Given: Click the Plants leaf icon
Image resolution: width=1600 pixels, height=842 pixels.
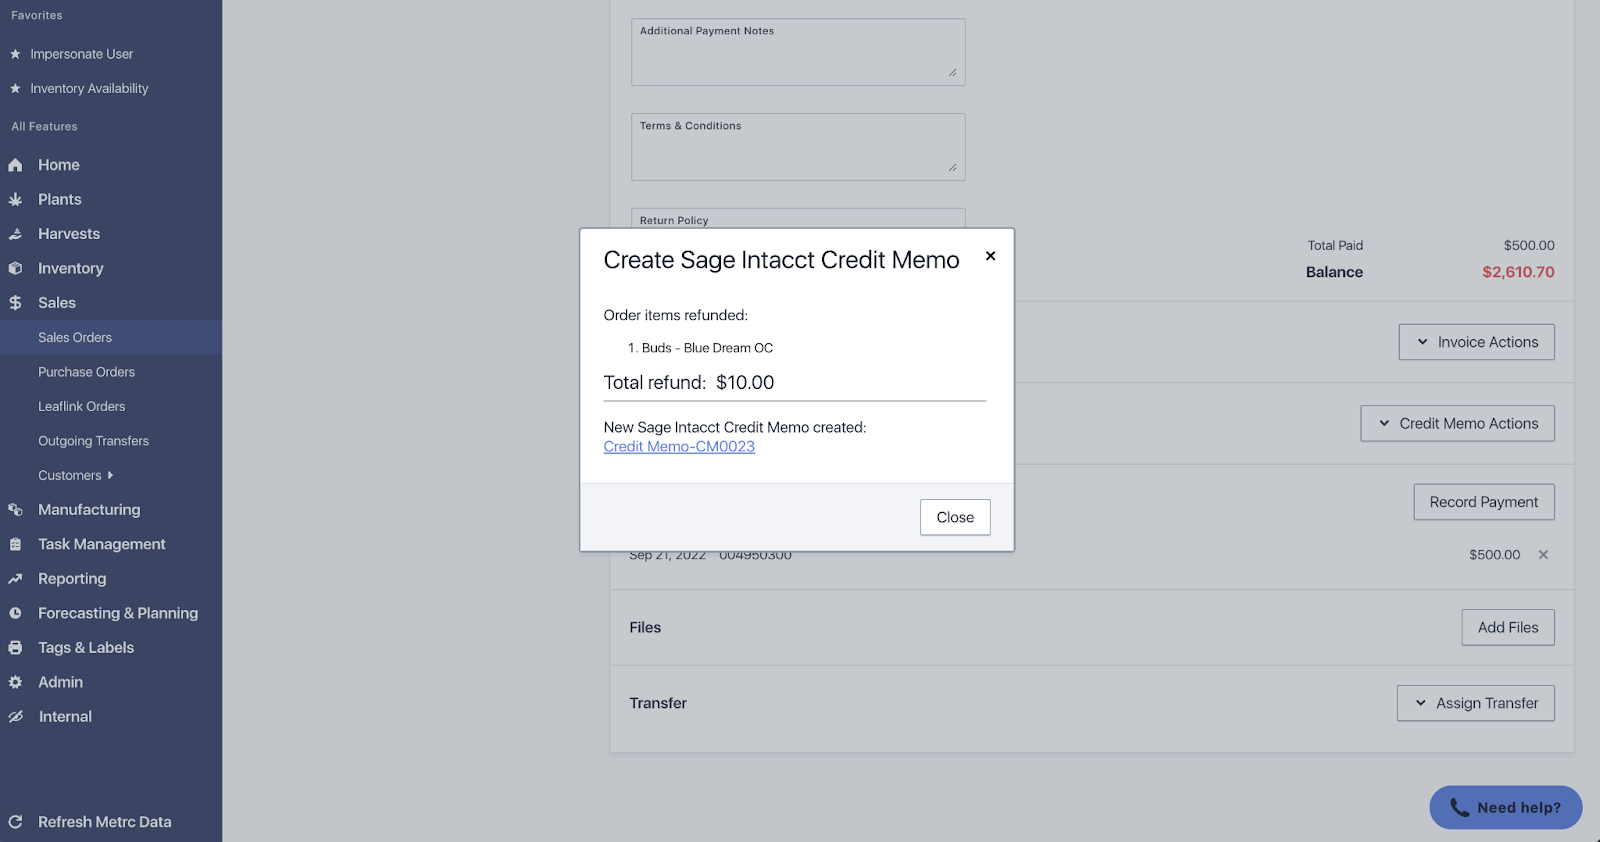Looking at the screenshot, I should click(x=15, y=200).
